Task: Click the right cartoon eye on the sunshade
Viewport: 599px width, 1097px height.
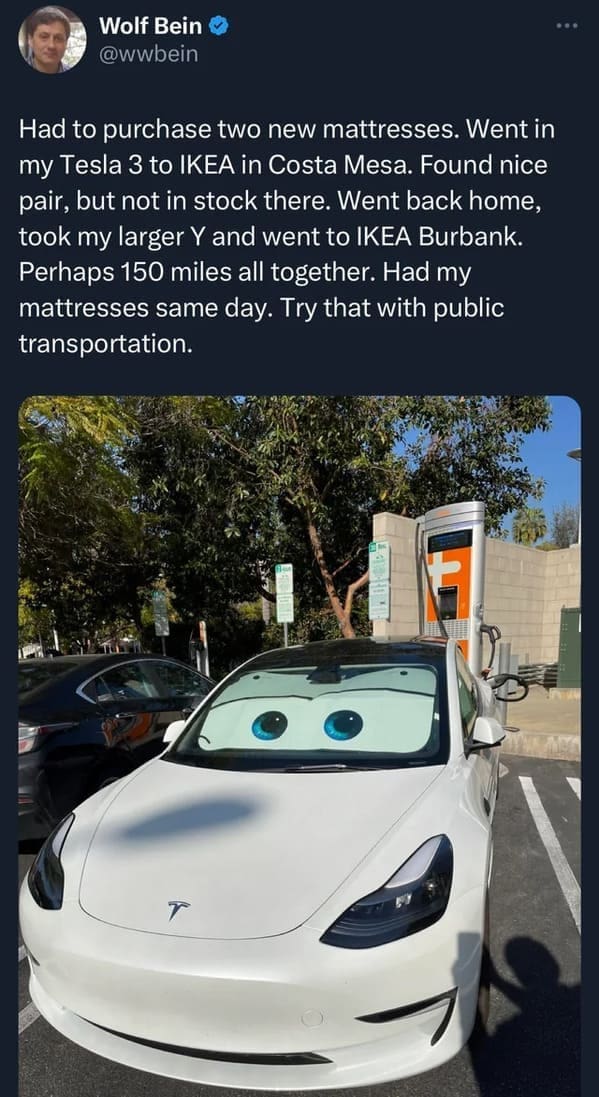Action: pos(343,724)
